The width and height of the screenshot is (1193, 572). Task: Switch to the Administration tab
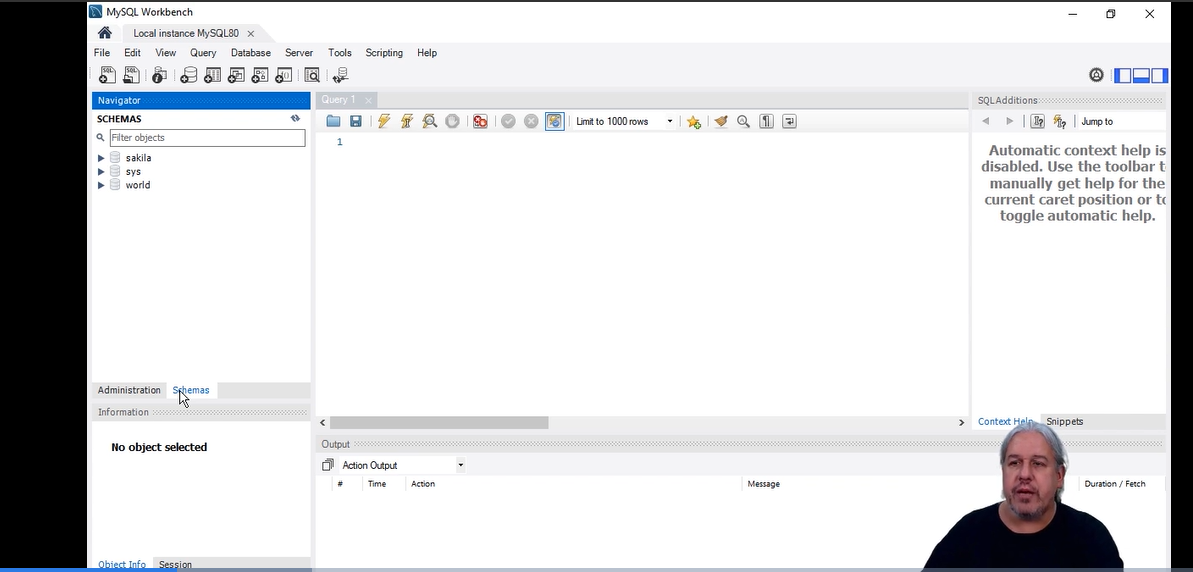tap(129, 389)
